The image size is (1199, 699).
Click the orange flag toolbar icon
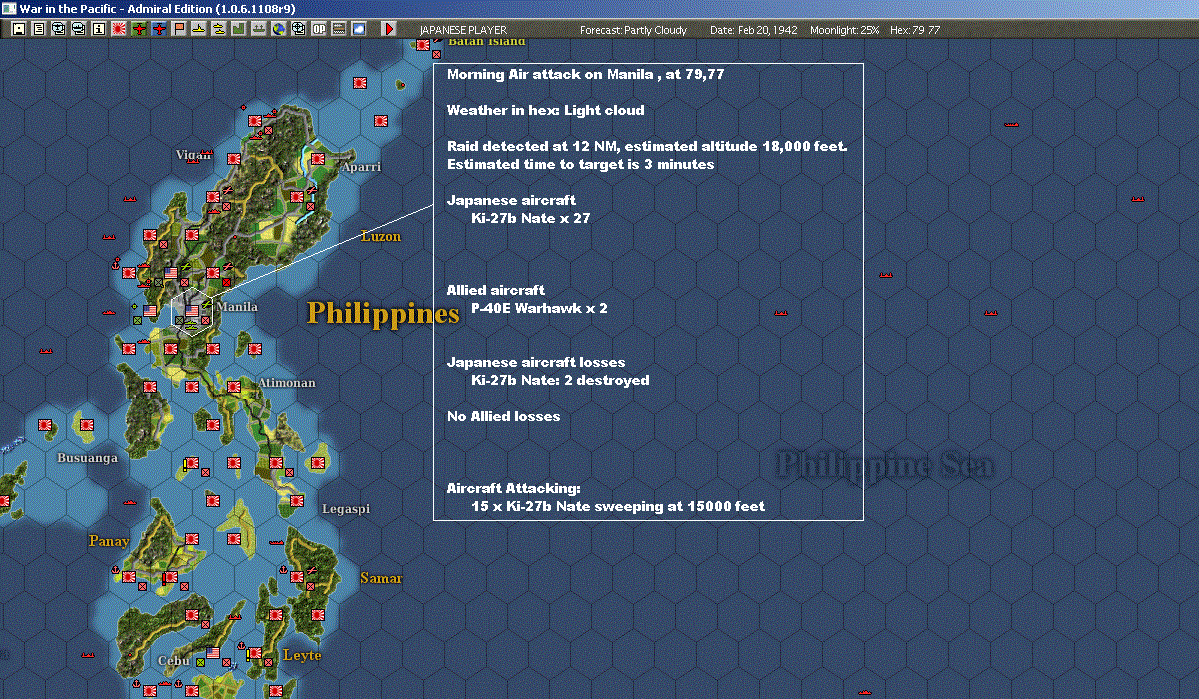[x=178, y=29]
